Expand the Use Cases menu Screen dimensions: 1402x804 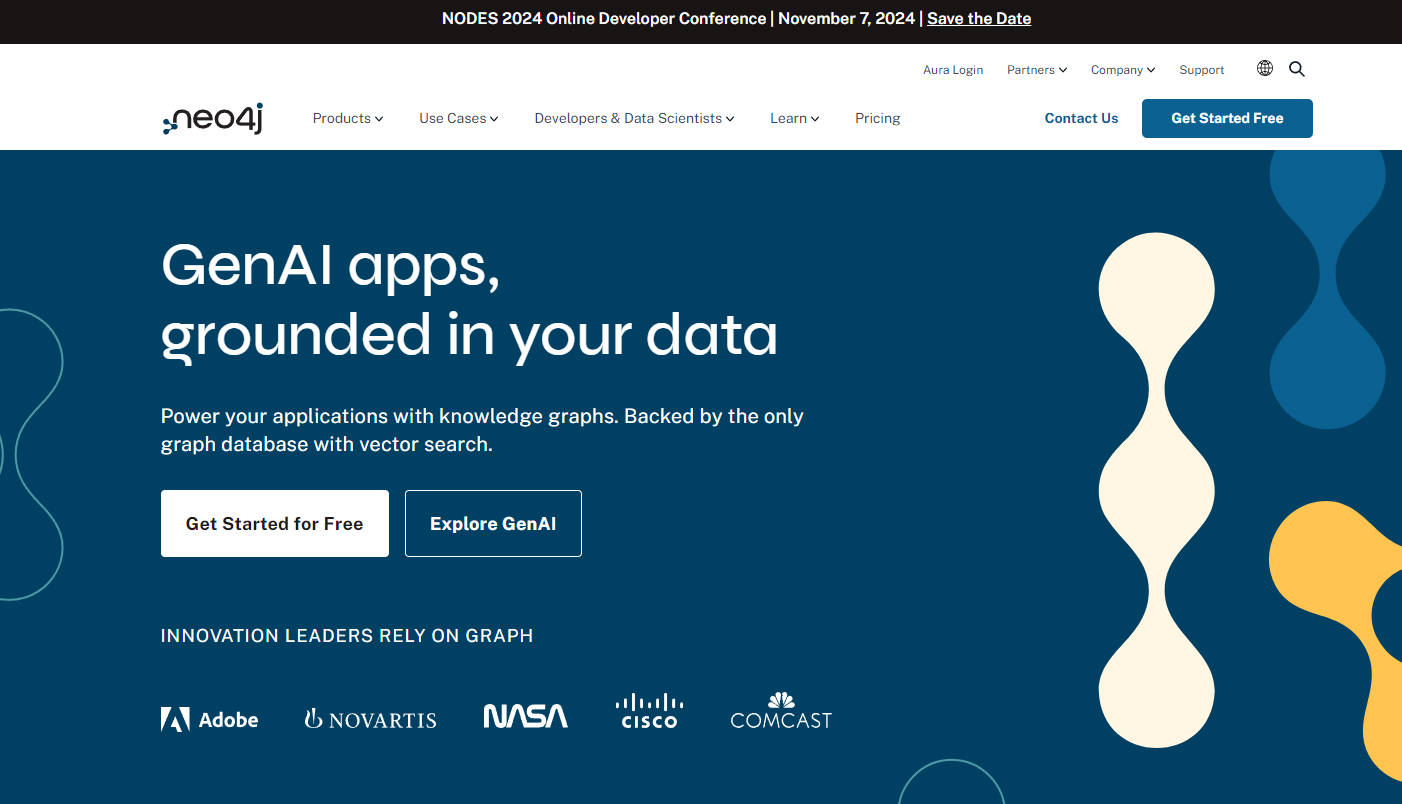(x=459, y=118)
